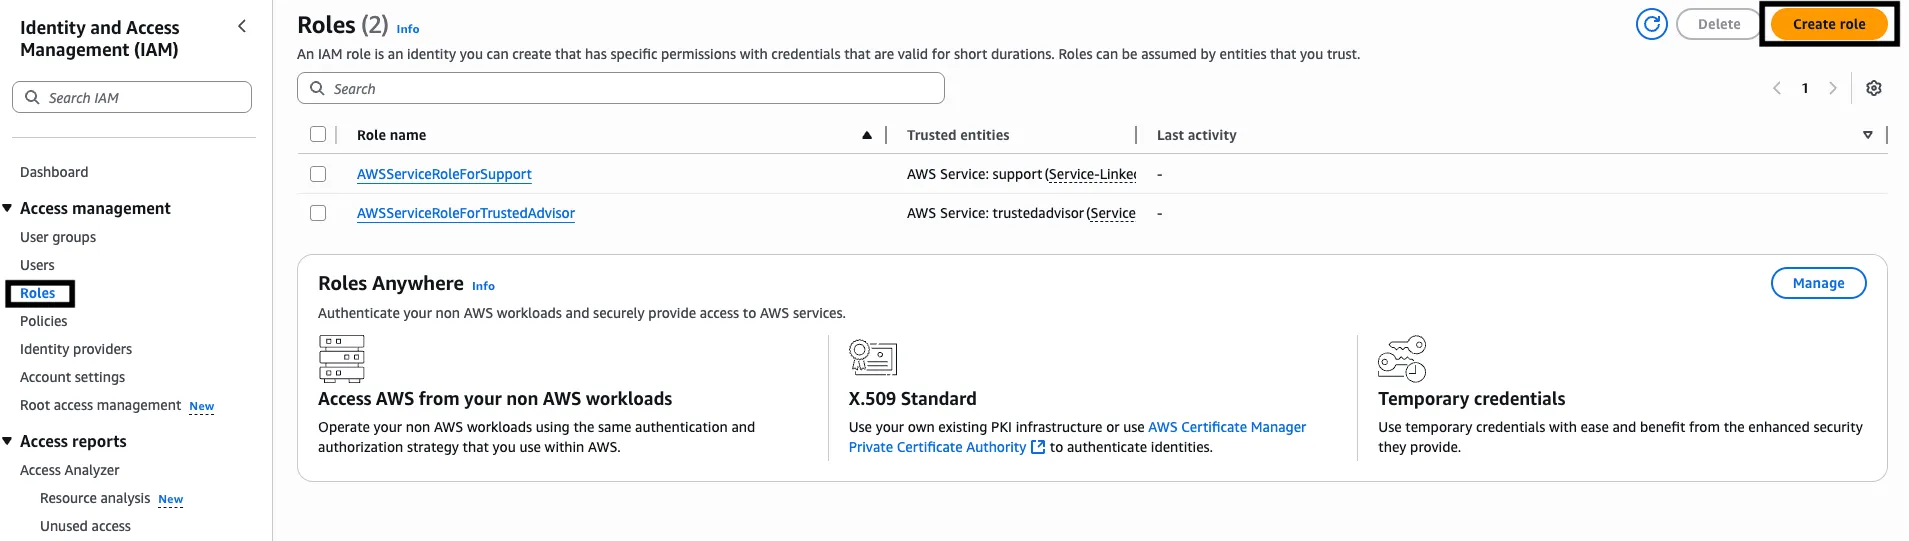Screen dimensions: 1909x541
Task: Collapse the Access management section
Action: [8, 208]
